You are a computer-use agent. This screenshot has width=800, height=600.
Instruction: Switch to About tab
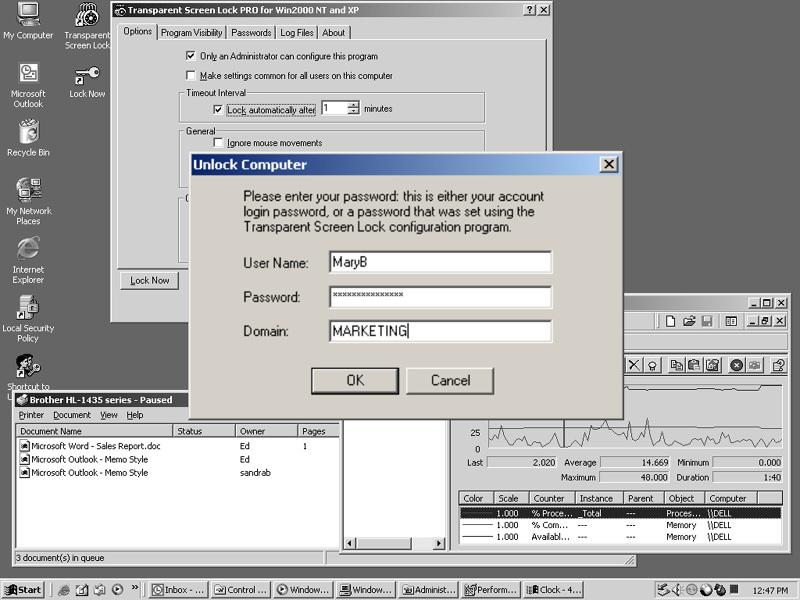(334, 33)
